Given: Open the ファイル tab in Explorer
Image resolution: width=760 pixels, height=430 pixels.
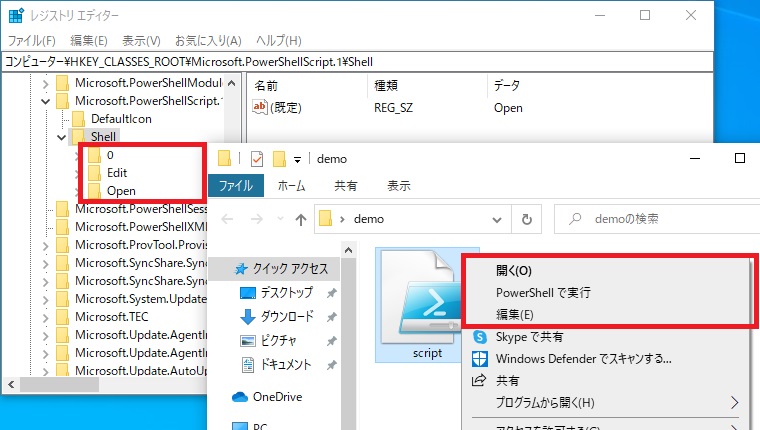Looking at the screenshot, I should [x=236, y=186].
